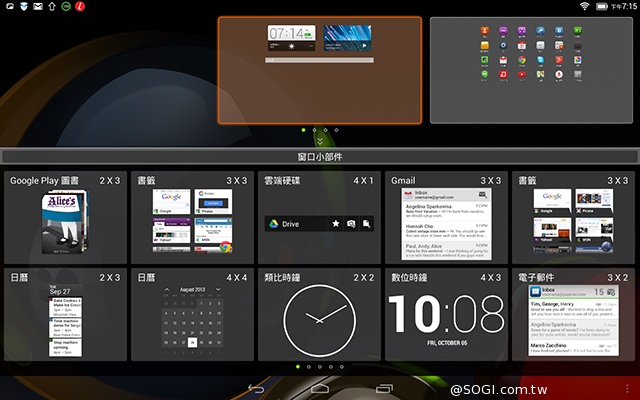Tap highlighted day 28 in the month calendar preview
This screenshot has width=640, height=400.
tap(192, 343)
